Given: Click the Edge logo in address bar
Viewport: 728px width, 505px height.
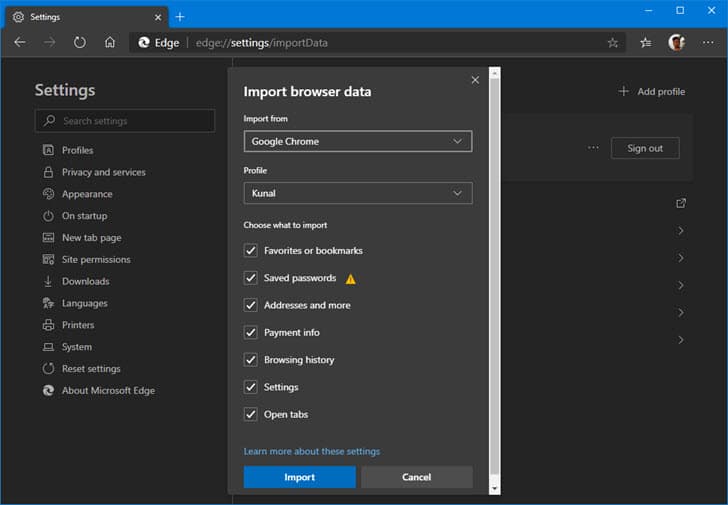Looking at the screenshot, I should tap(144, 43).
